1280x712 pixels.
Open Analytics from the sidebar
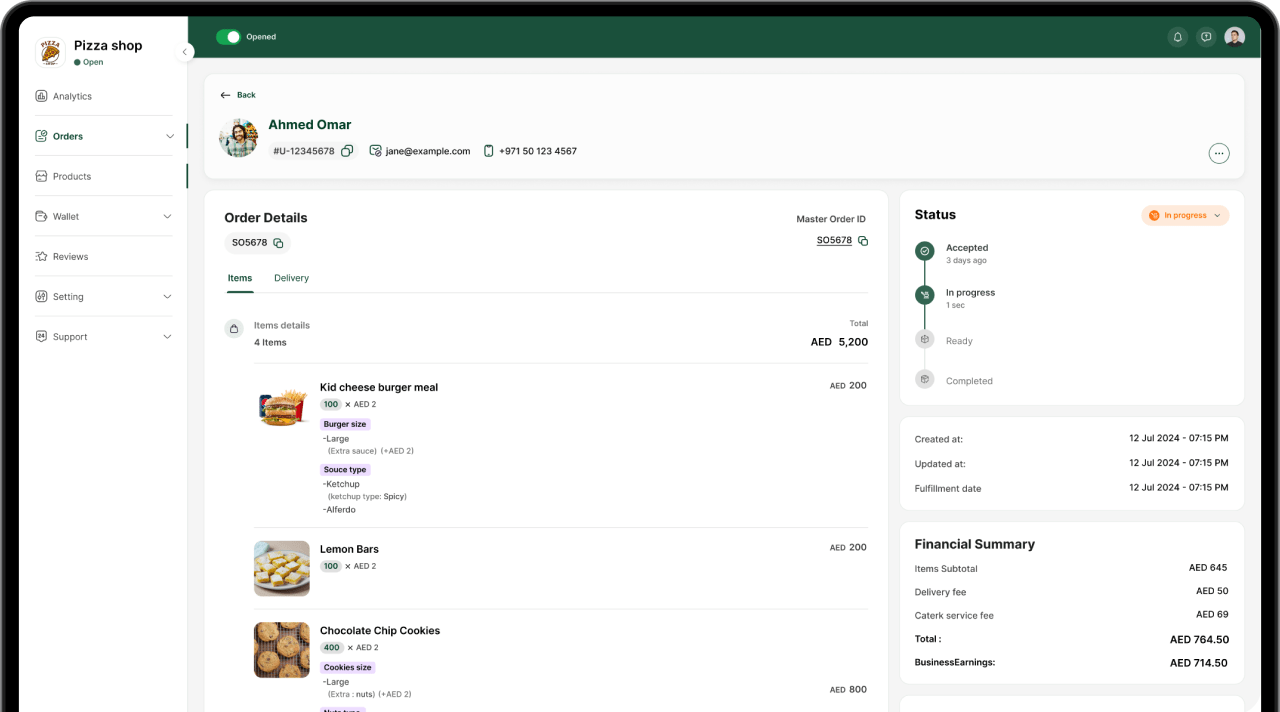pyautogui.click(x=72, y=96)
